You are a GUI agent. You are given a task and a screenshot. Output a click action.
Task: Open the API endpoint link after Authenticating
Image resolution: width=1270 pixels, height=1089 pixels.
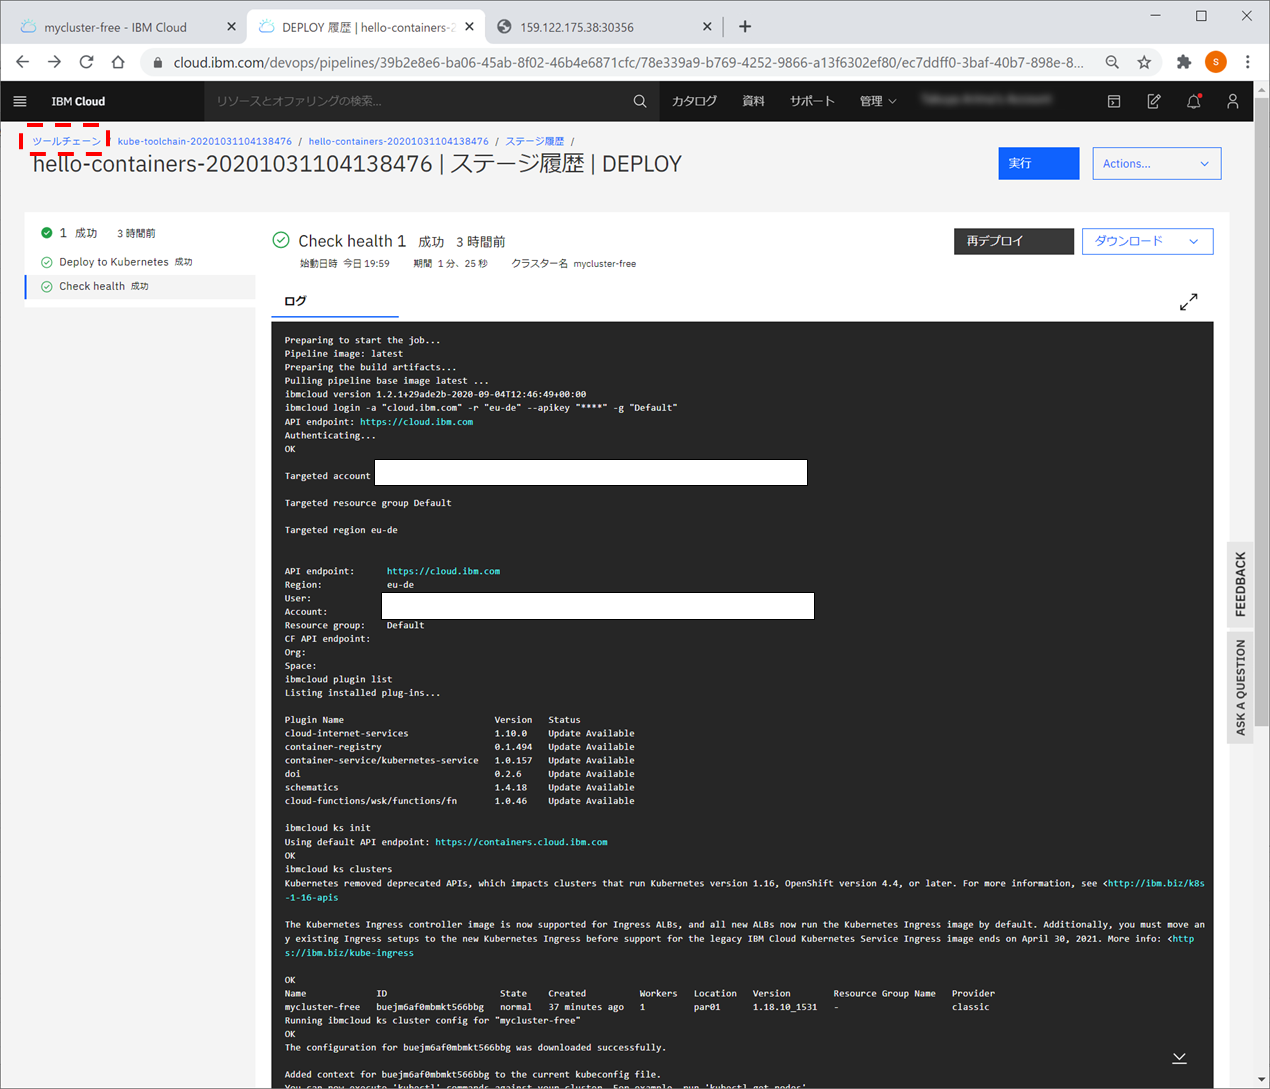416,422
